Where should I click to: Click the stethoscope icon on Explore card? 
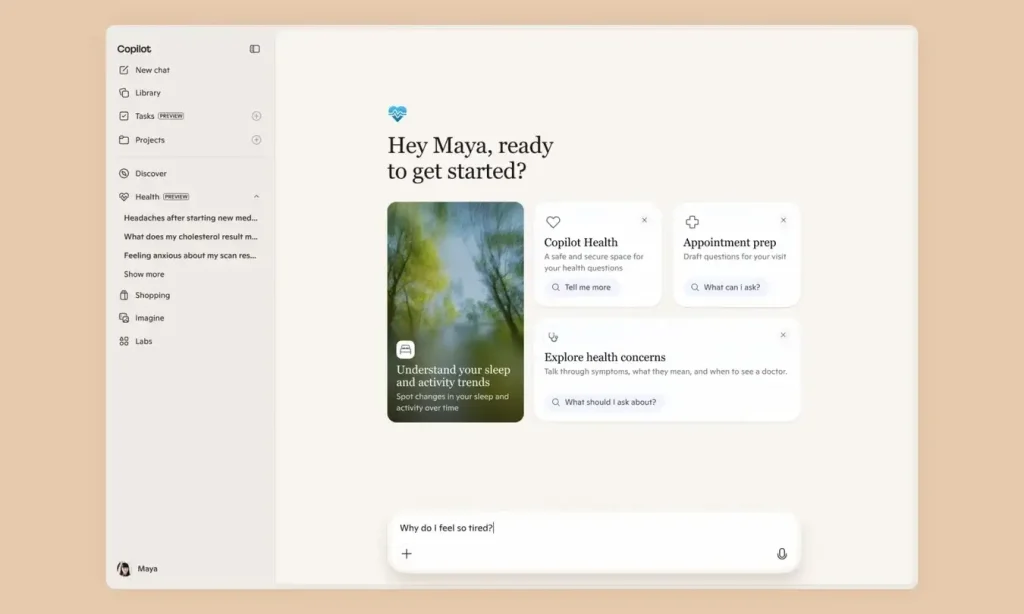(553, 337)
